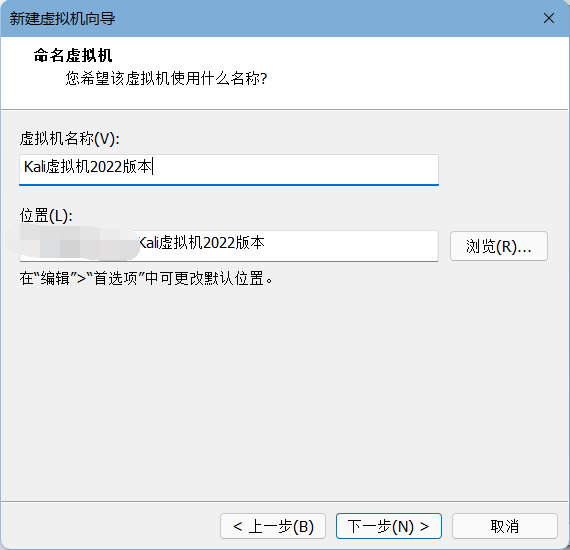Click the 新建虚拟机向导 title bar text
The height and width of the screenshot is (550, 570).
click(62, 19)
